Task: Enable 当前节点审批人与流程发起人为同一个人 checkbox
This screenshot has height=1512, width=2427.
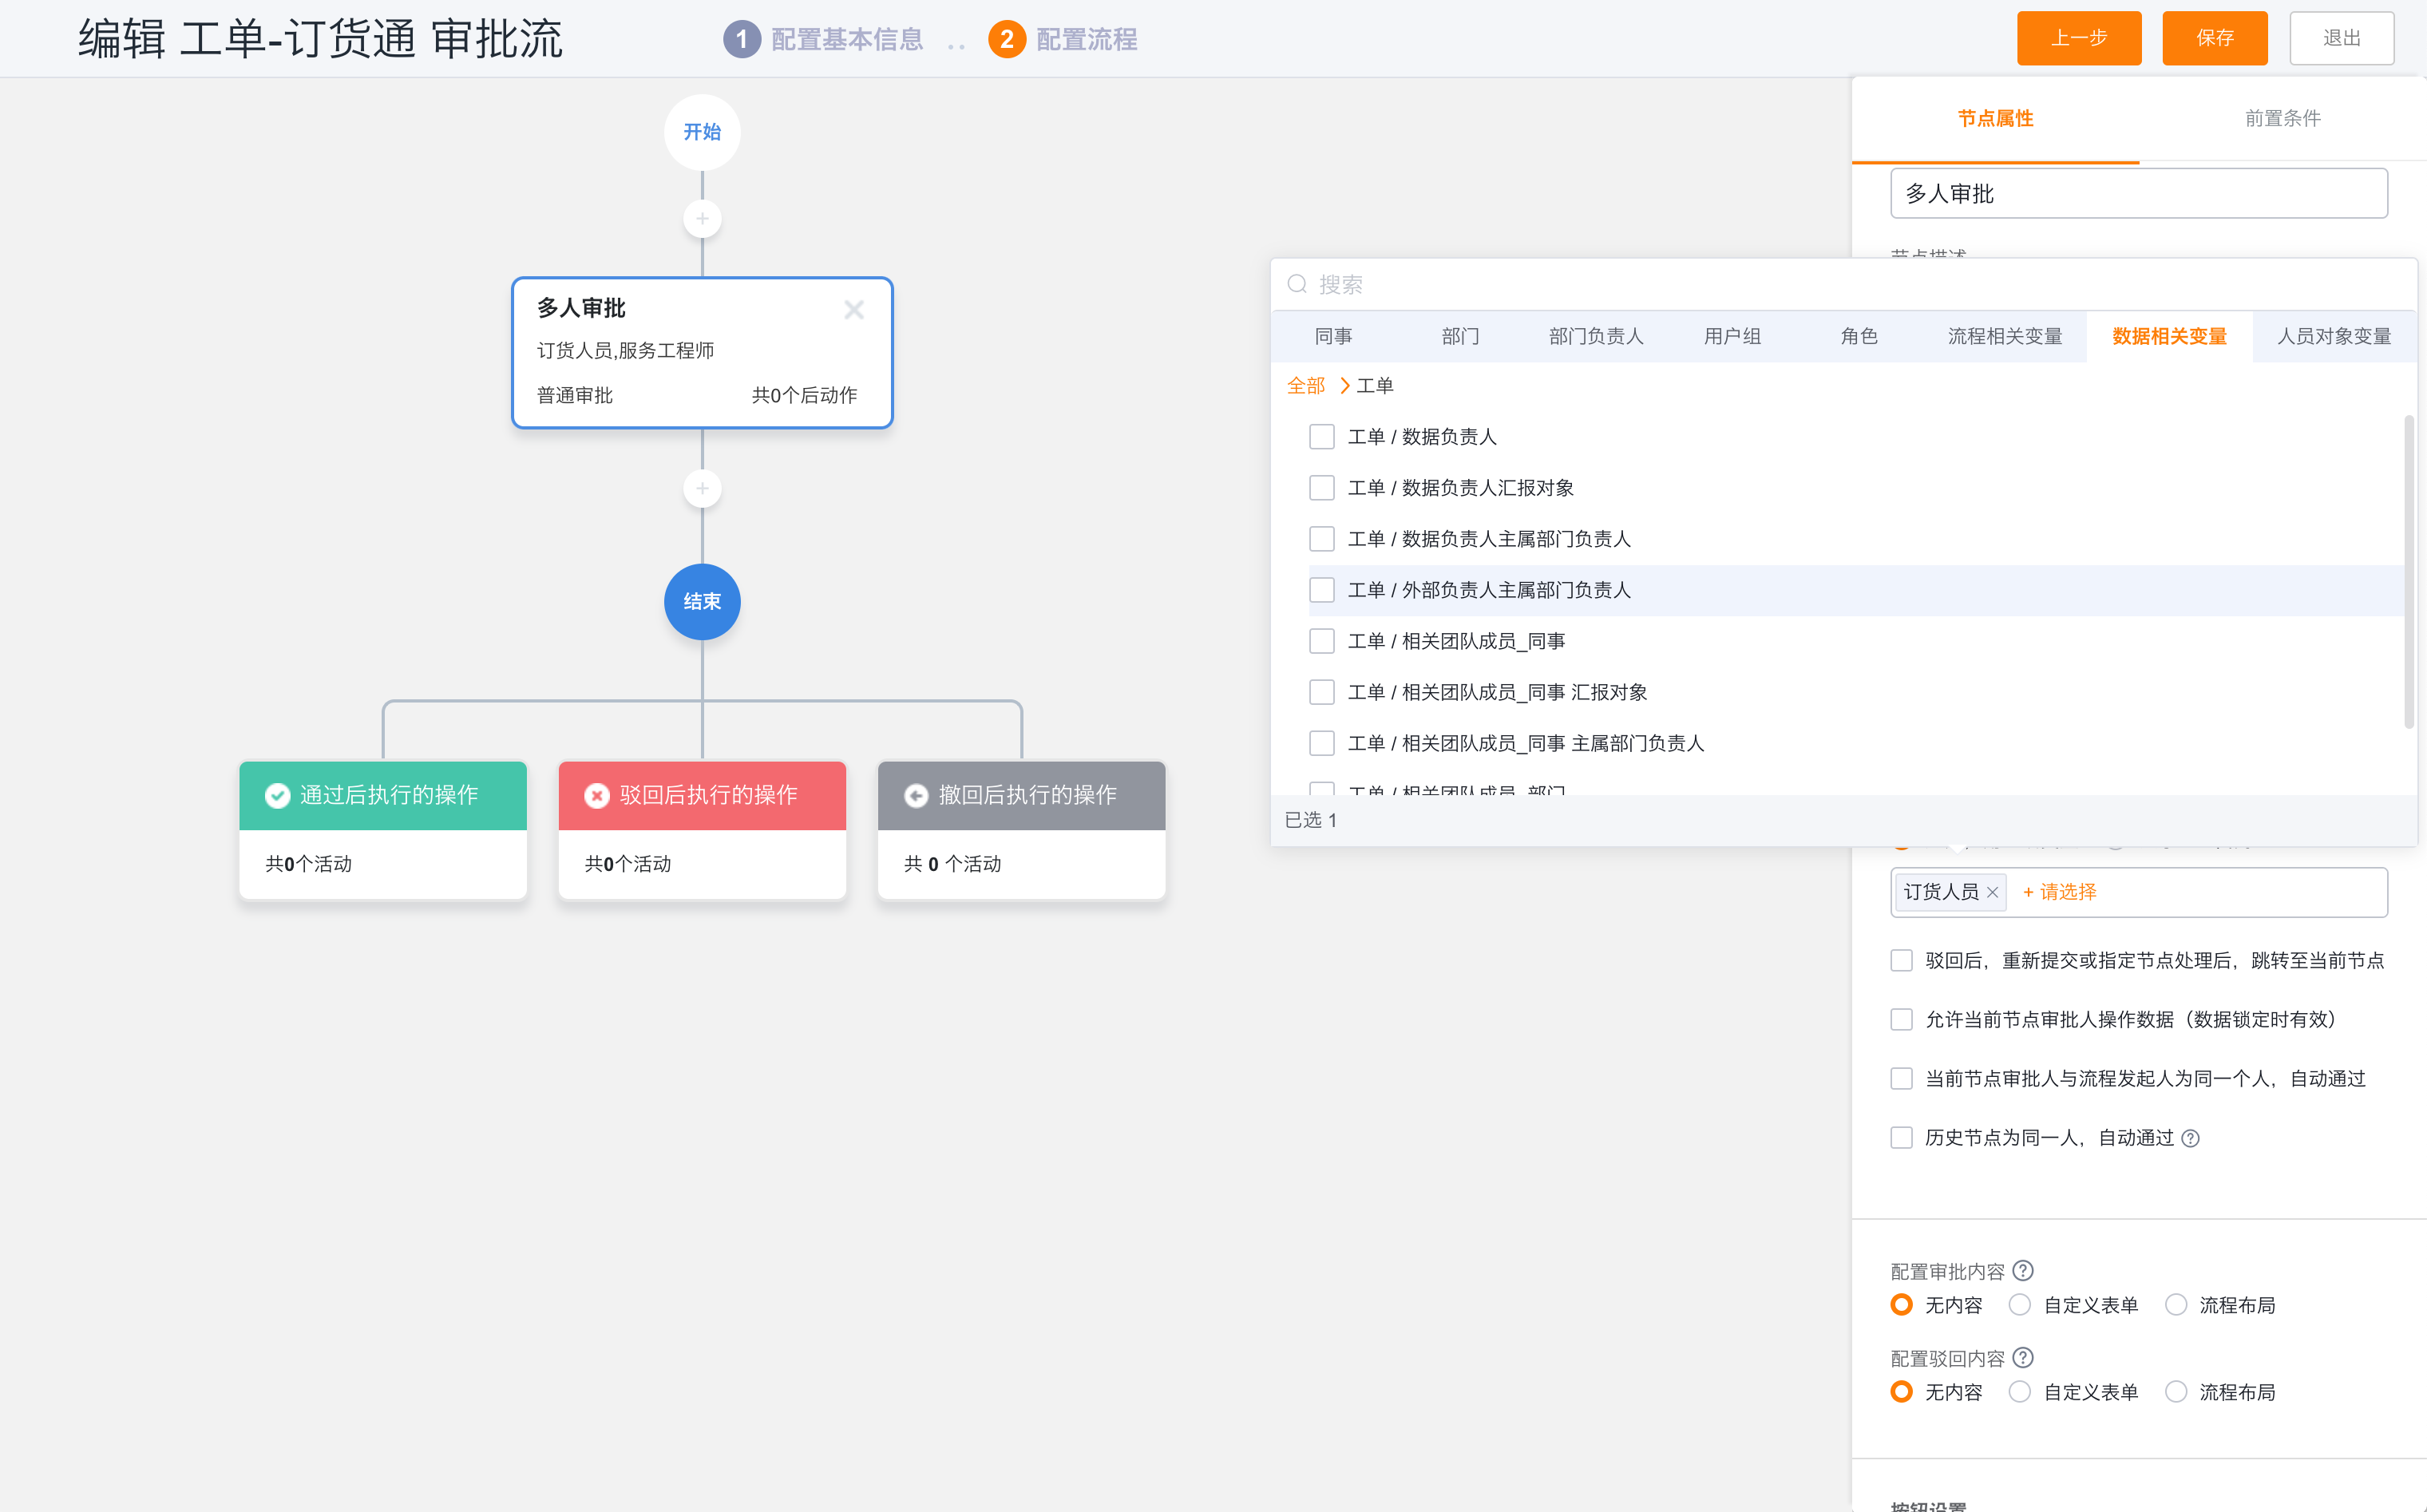Action: click(x=1901, y=1079)
